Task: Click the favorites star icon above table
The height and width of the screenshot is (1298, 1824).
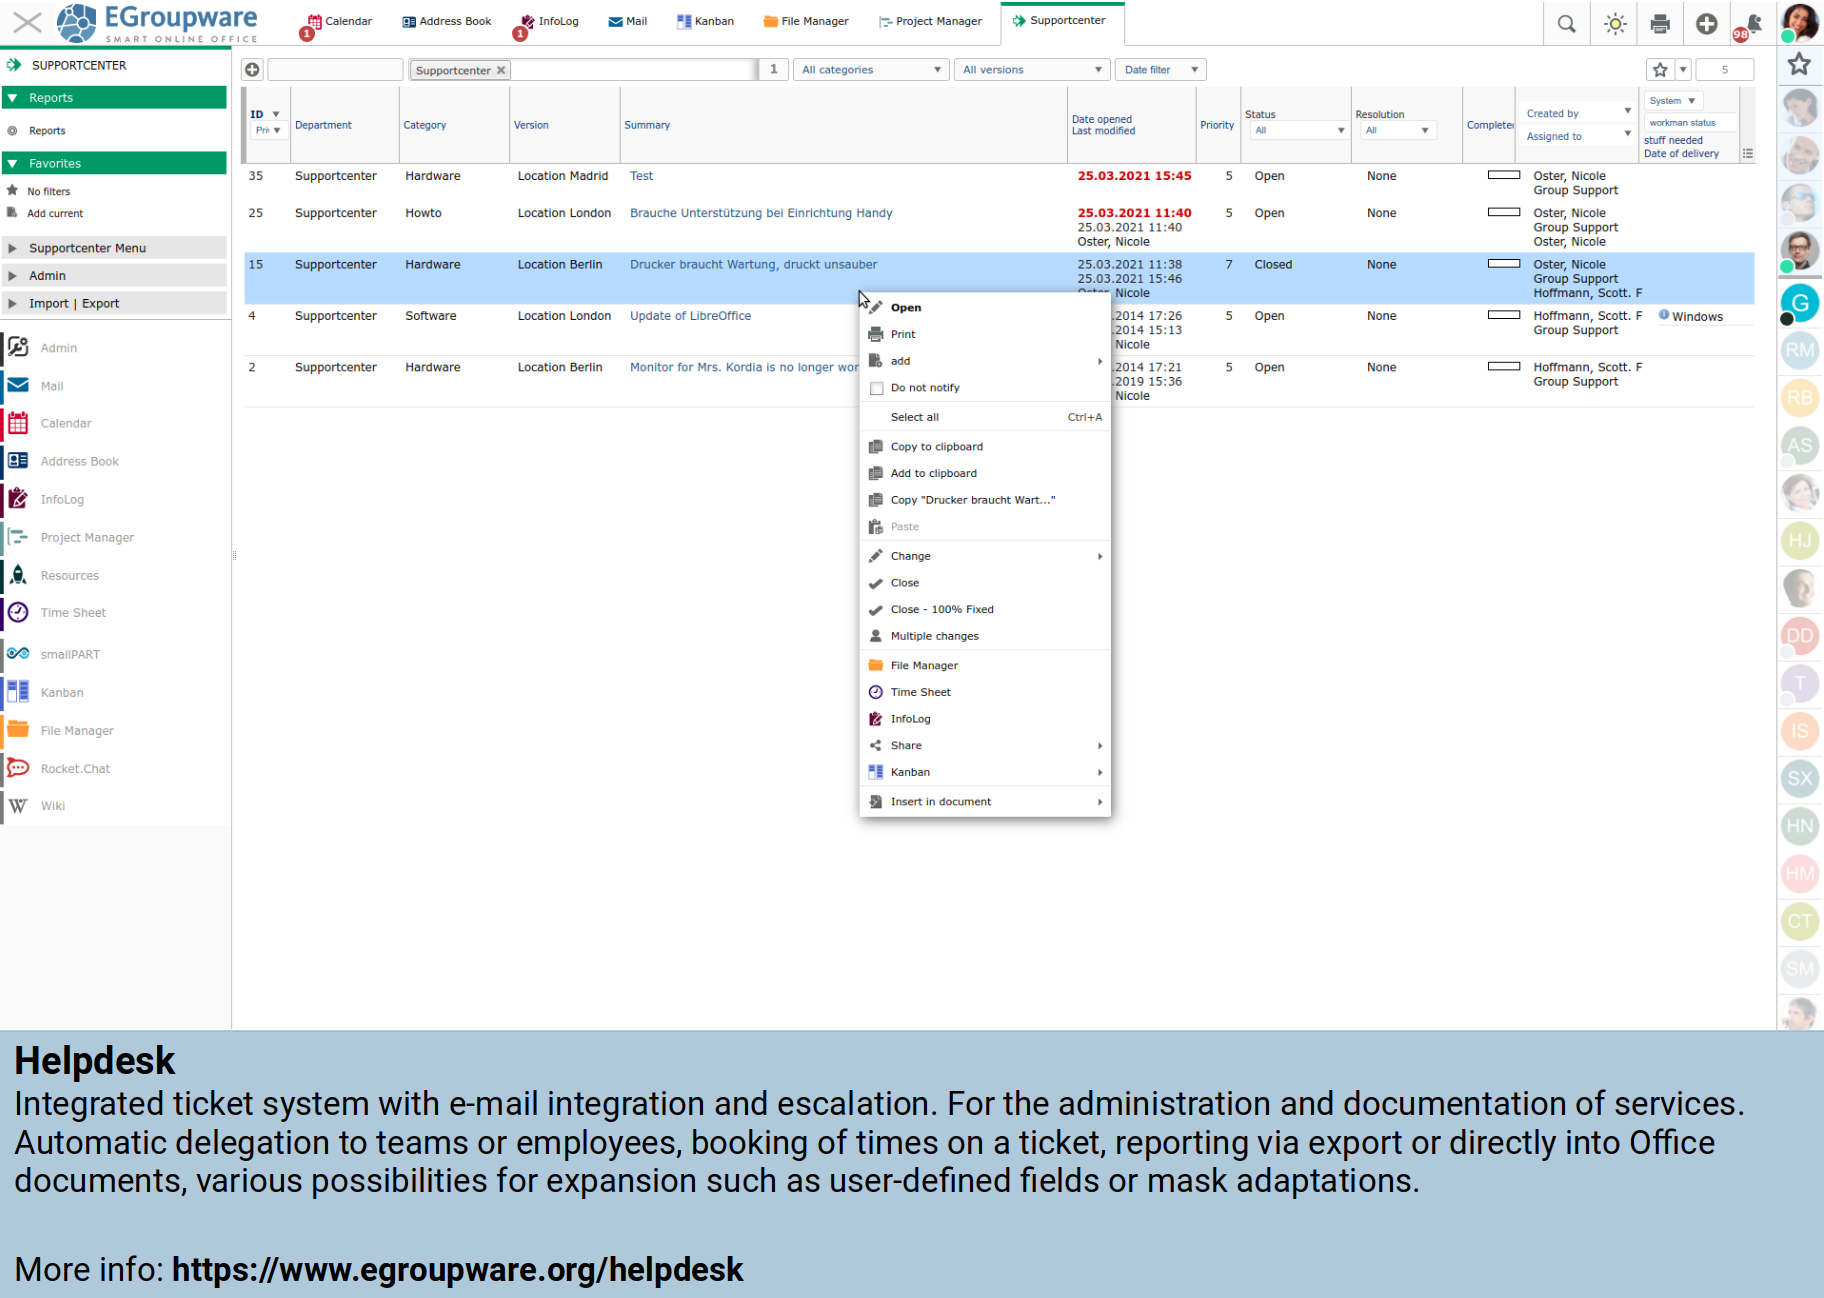Action: (1660, 70)
